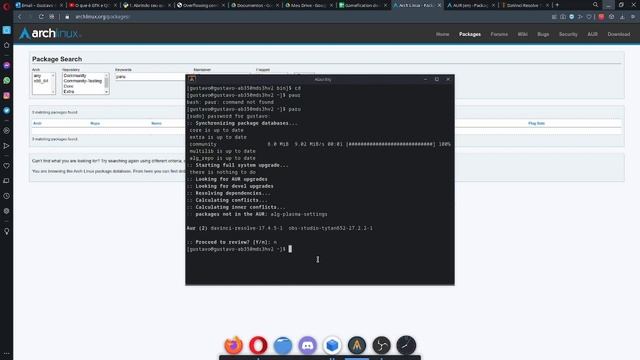Select 'Community' in the Repository list

pyautogui.click(x=75, y=76)
